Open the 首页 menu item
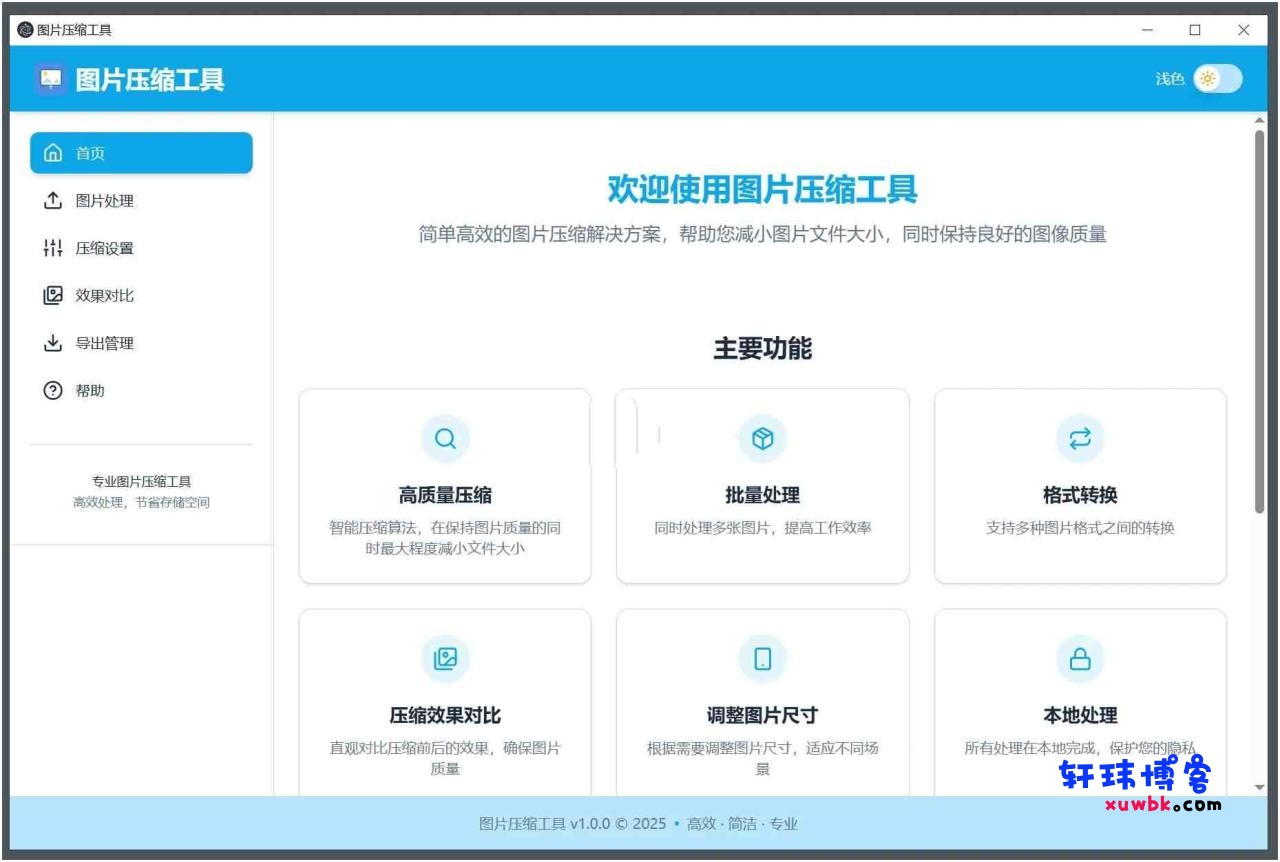 (141, 153)
